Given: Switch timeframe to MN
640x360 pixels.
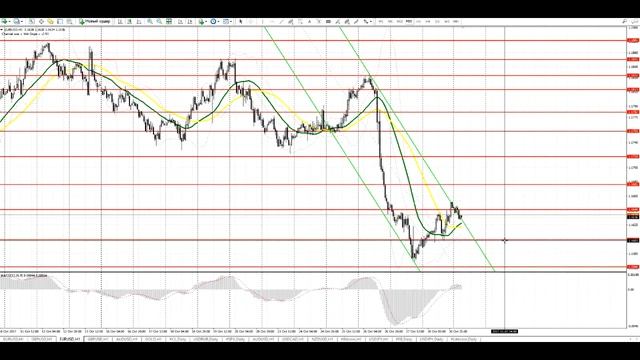Looking at the screenshot, I should 456,21.
